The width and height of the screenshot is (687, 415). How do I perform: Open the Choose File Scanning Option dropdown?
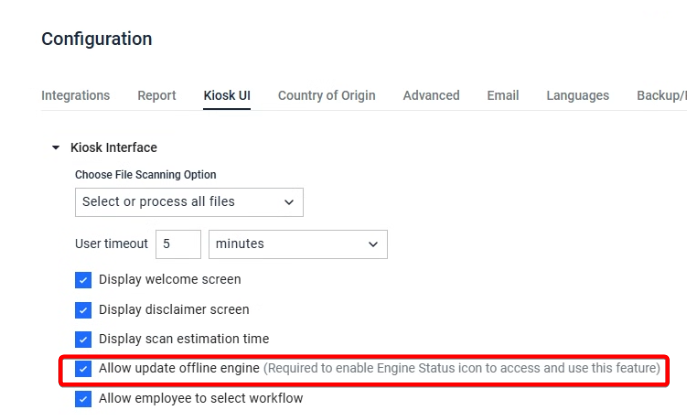(x=189, y=202)
